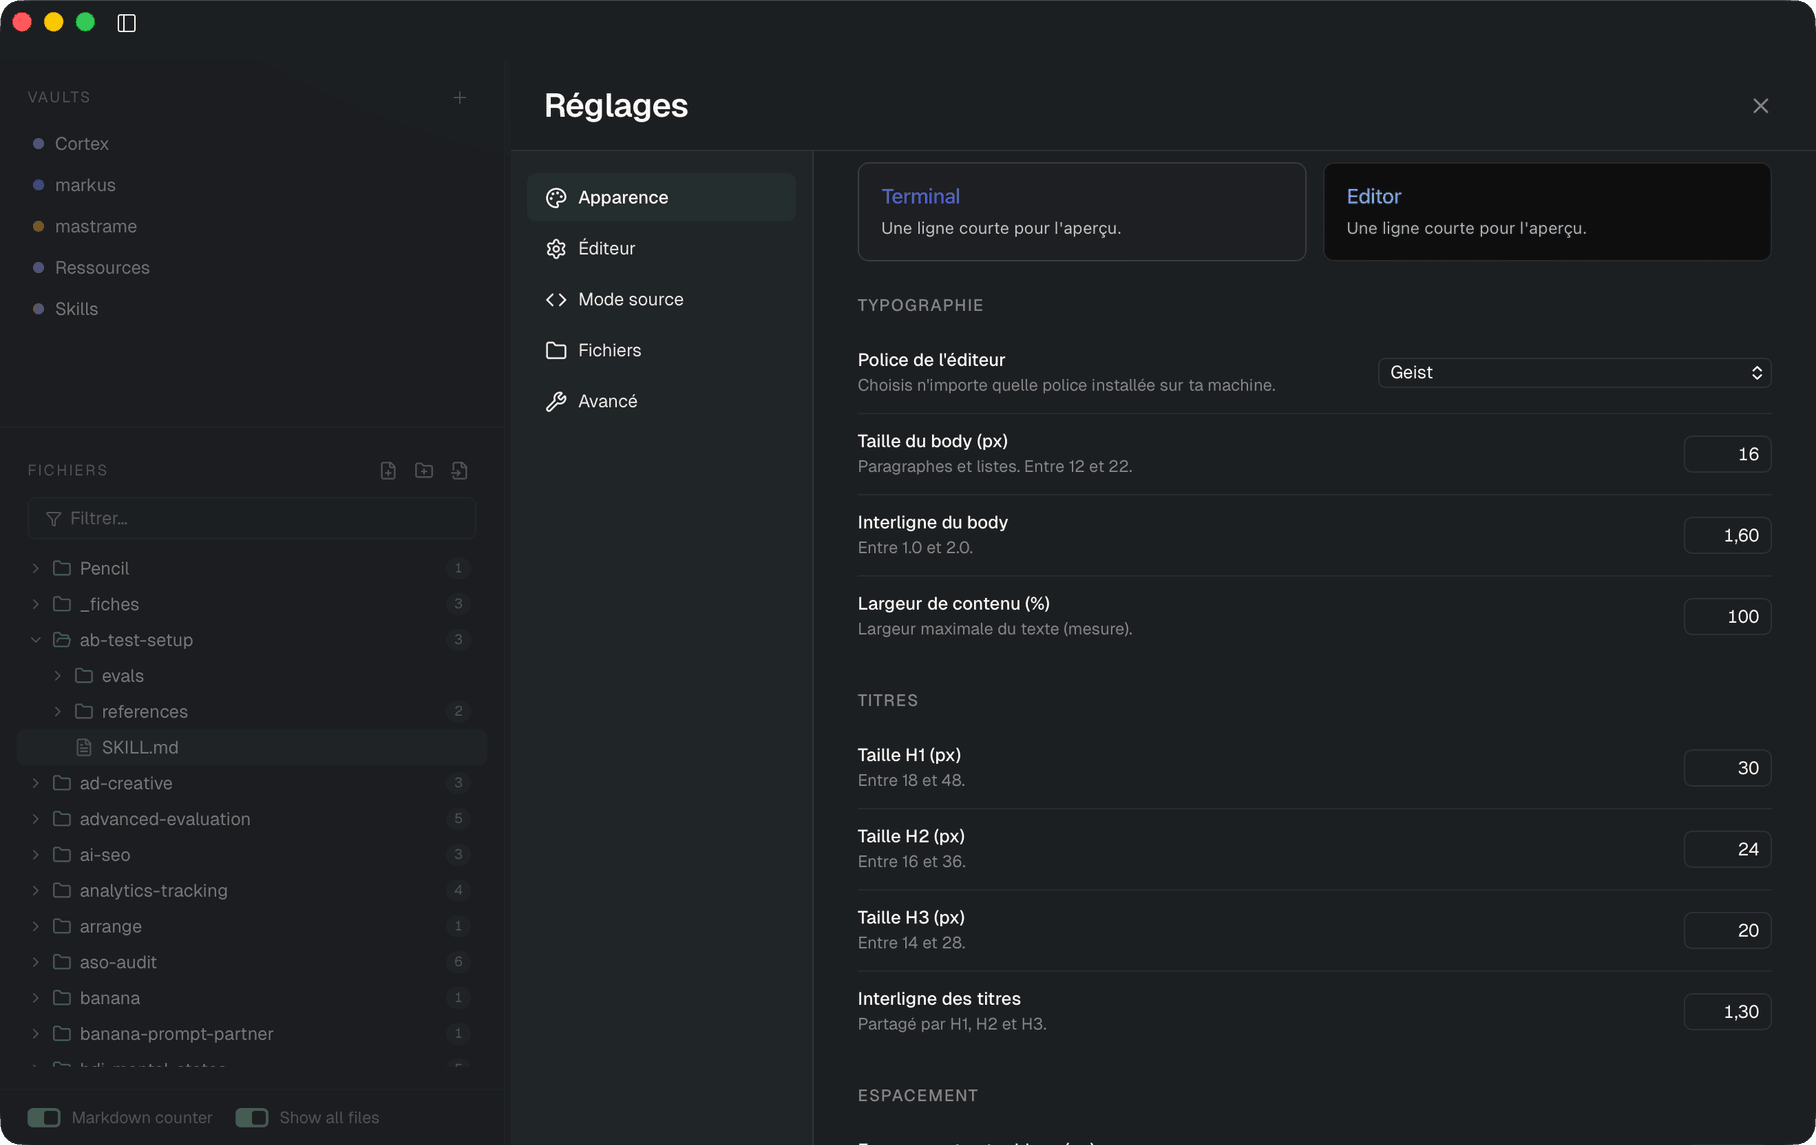The height and width of the screenshot is (1145, 1816).
Task: Select the analytics-tracking folder
Action: pos(252,890)
